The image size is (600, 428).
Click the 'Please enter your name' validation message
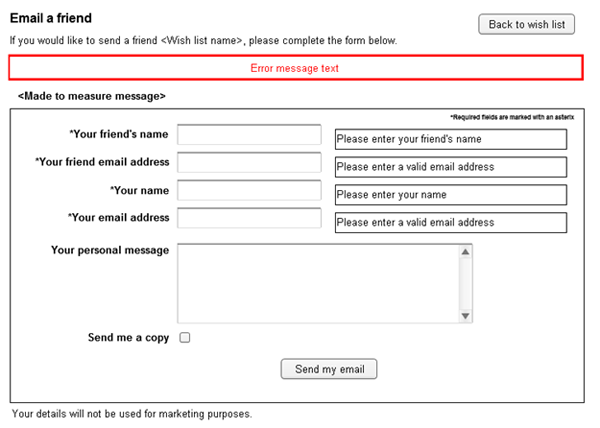tap(450, 195)
